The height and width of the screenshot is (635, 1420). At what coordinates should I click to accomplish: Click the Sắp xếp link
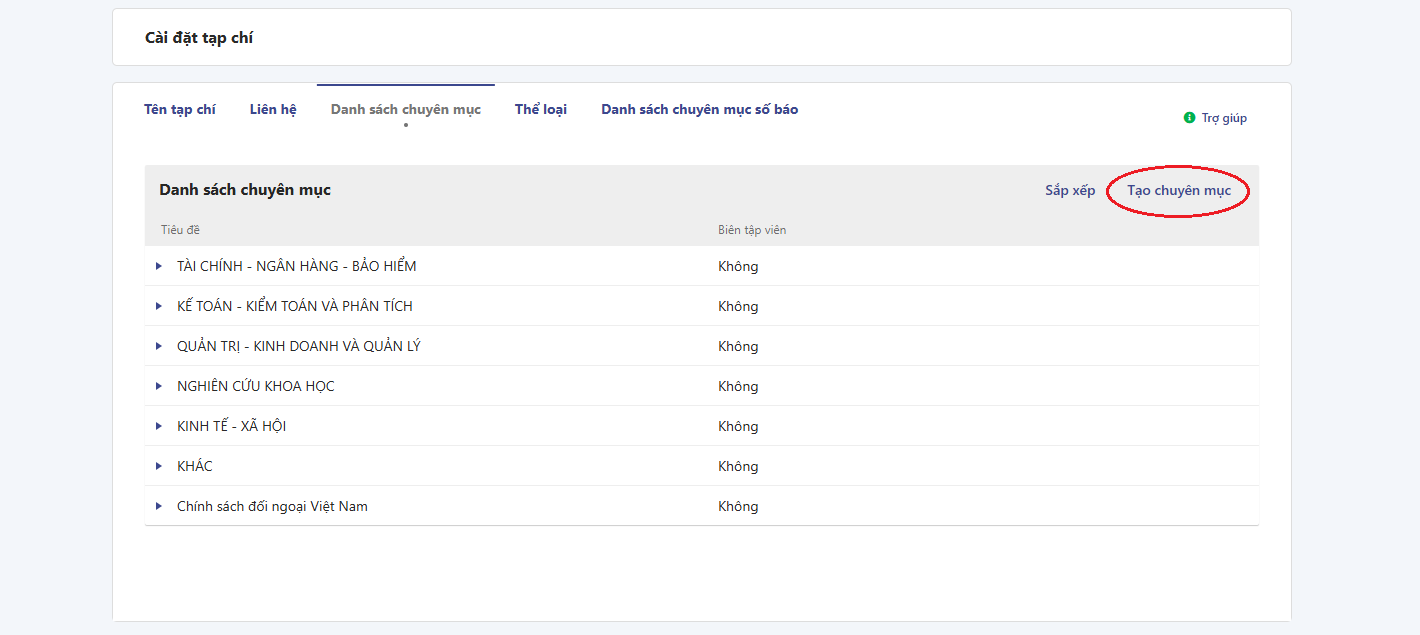pyautogui.click(x=1070, y=190)
